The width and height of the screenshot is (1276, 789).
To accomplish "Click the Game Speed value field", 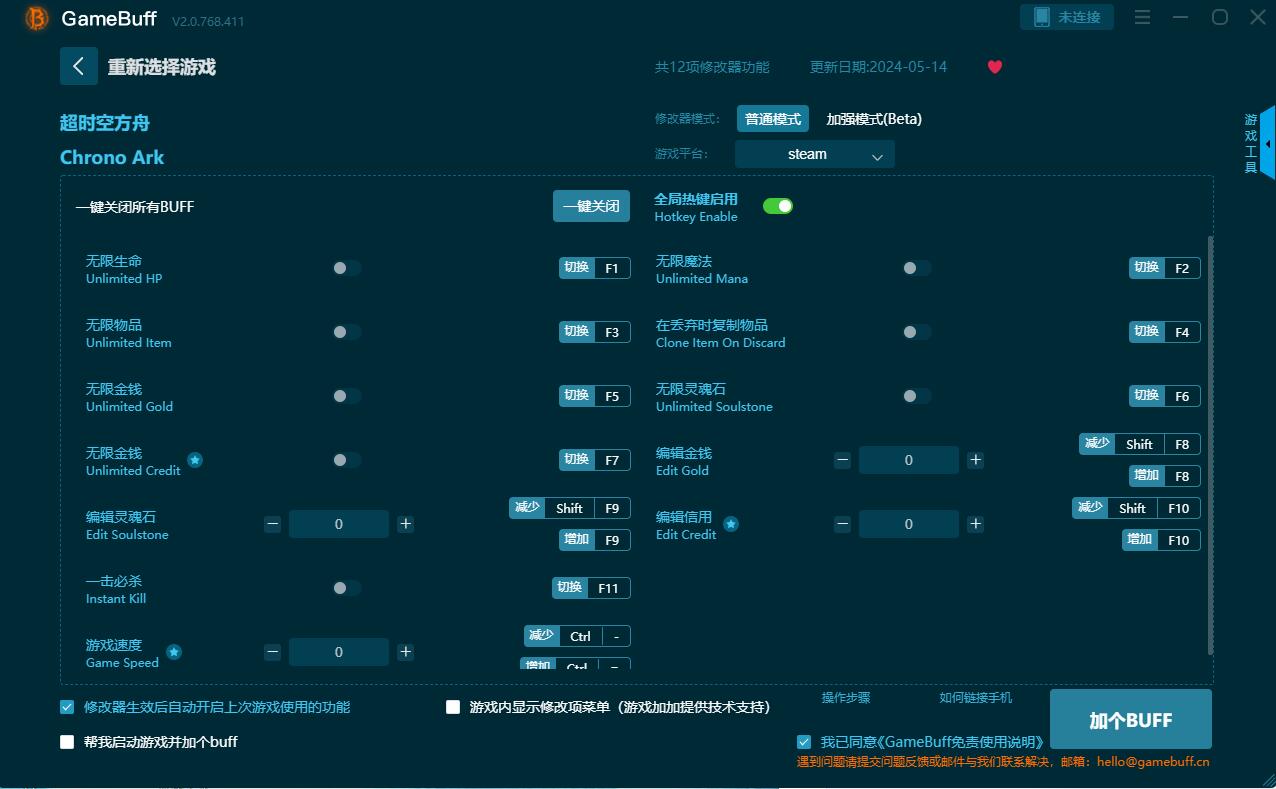I will click(339, 652).
